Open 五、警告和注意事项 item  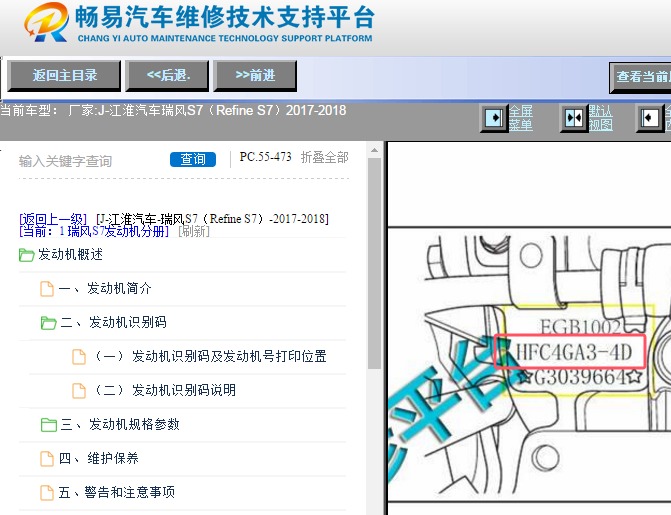coord(117,492)
